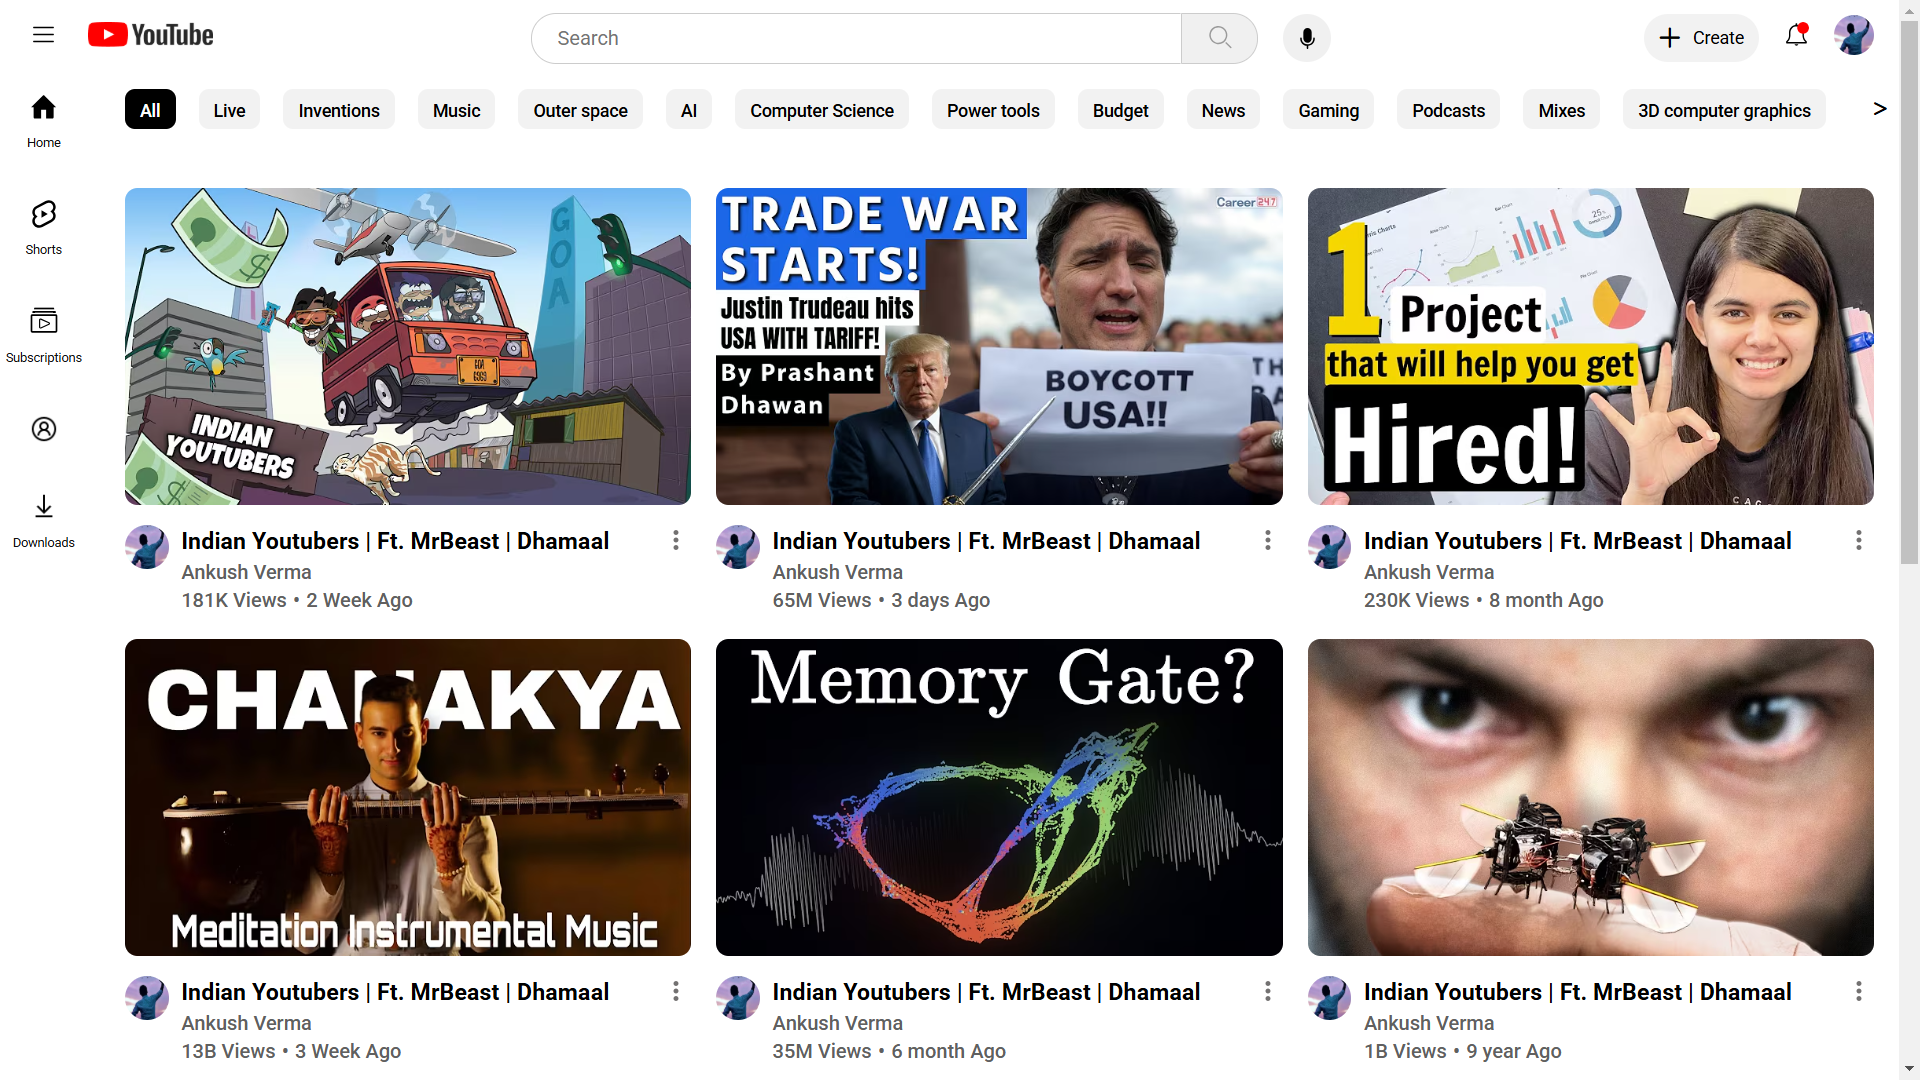
Task: Open Ankush Verma channel under 65M Views video
Action: (x=837, y=572)
